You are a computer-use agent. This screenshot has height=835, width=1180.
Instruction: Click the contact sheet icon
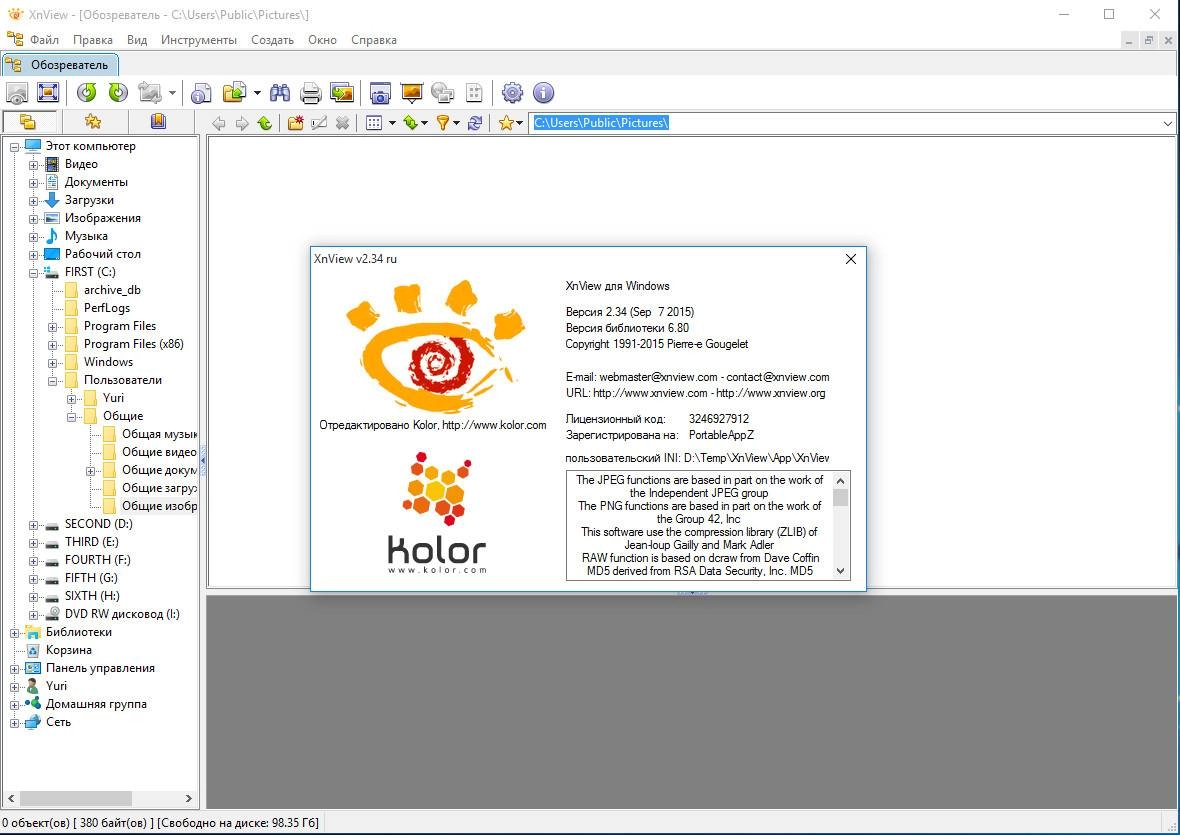474,93
